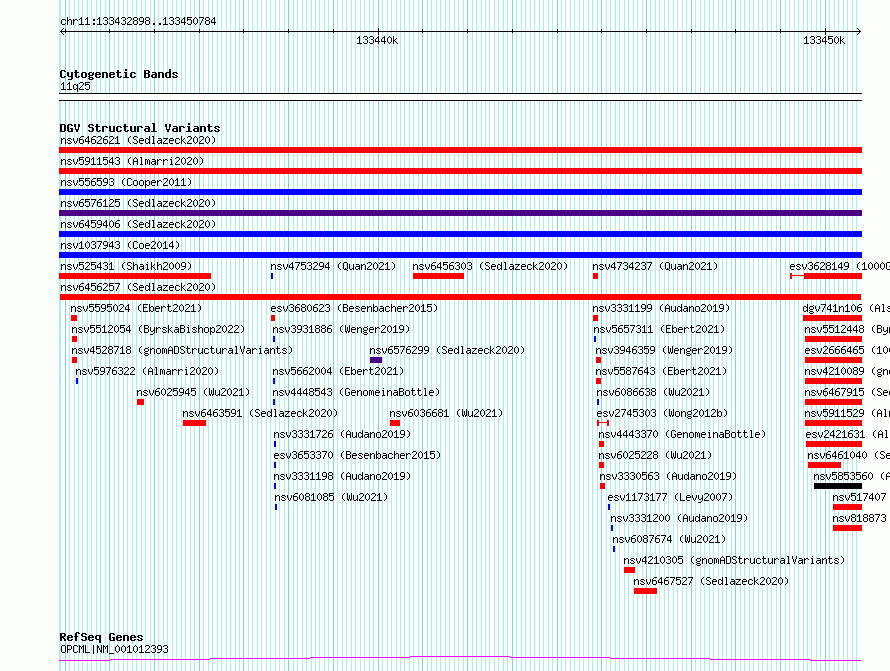Click red bar under nsv4210305 gnomAD variant
Viewport: 890px width, 671px height.
pos(629,570)
